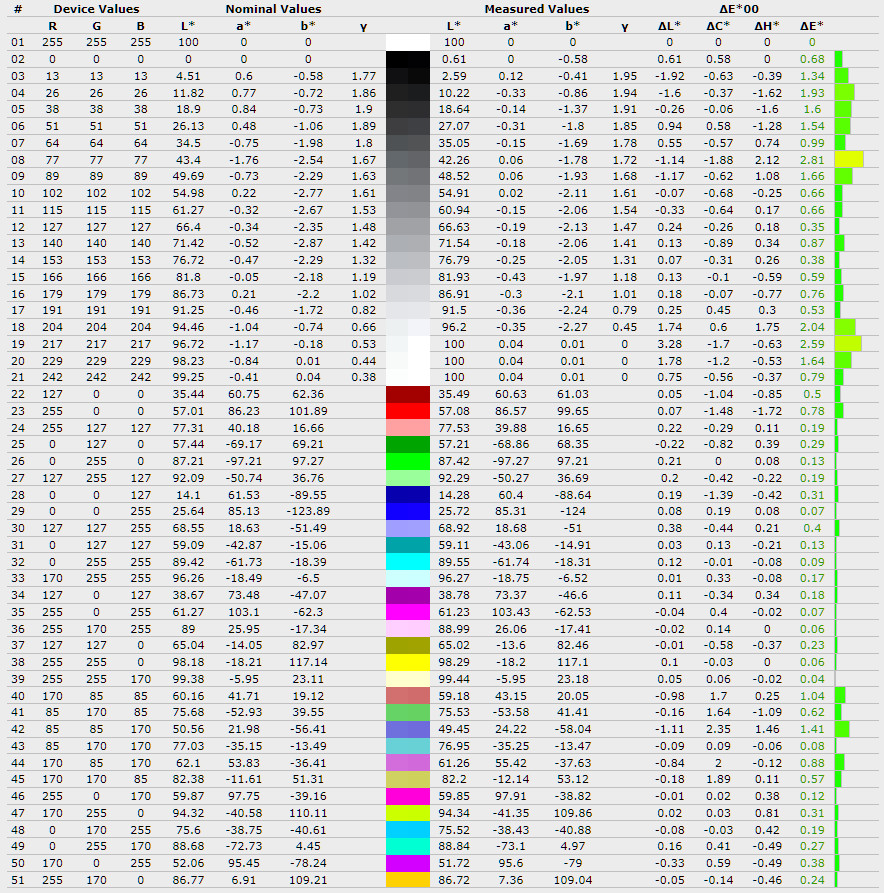The width and height of the screenshot is (884, 893).
Task: Select the yellow swatch in row 38
Action: click(408, 662)
